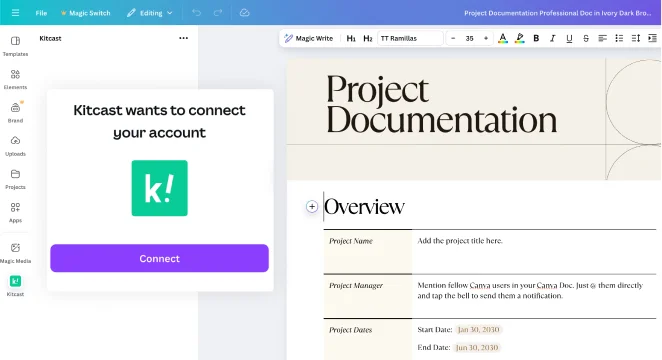
Task: Open the Apps sidebar tab
Action: click(15, 213)
